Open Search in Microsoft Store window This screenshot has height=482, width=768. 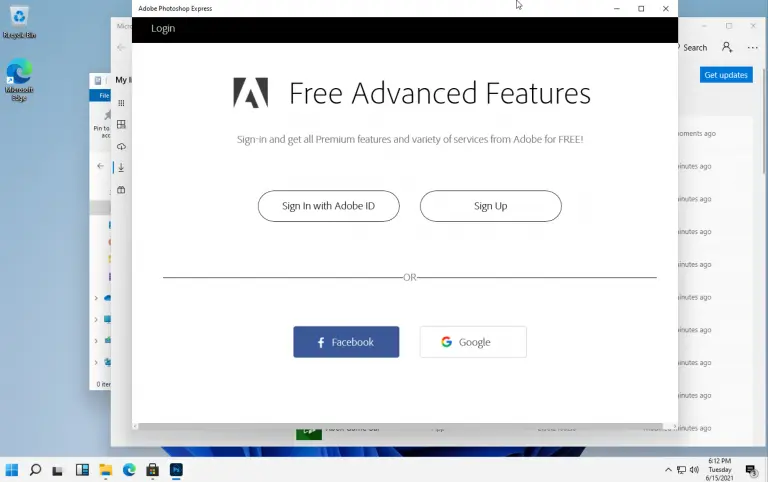tap(694, 48)
